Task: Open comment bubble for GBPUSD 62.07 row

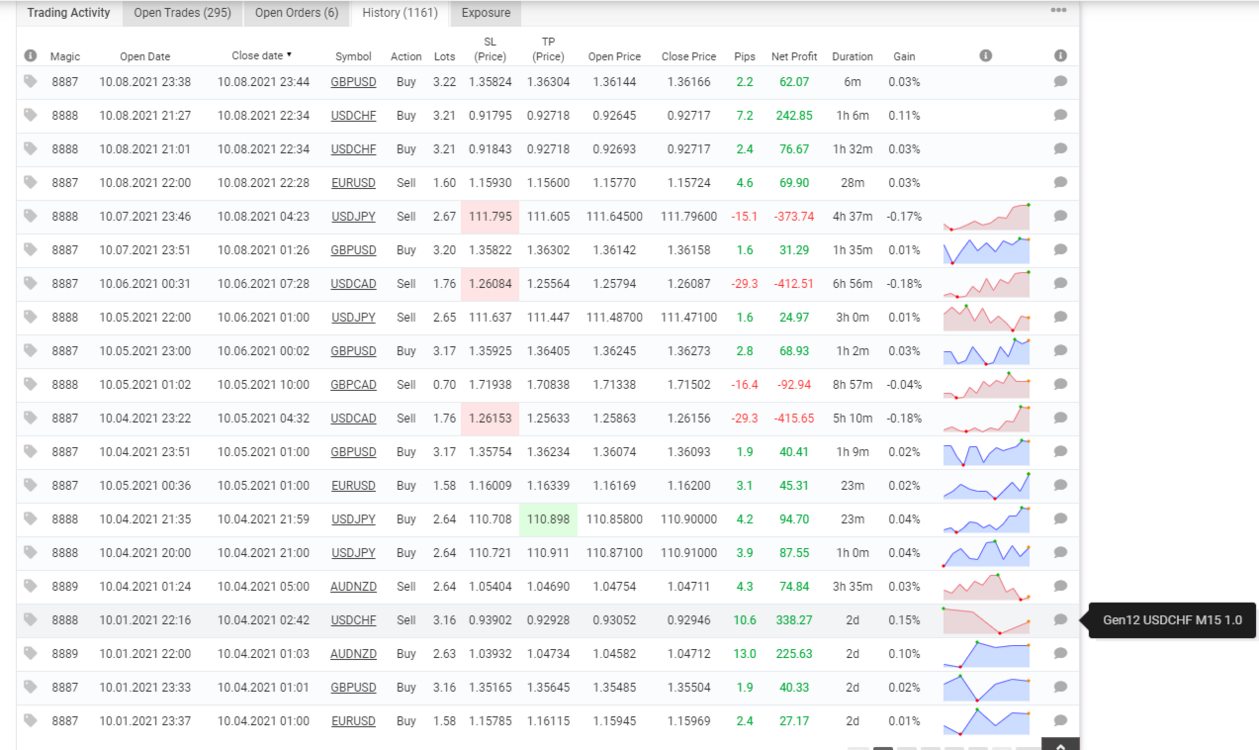Action: [1060, 81]
